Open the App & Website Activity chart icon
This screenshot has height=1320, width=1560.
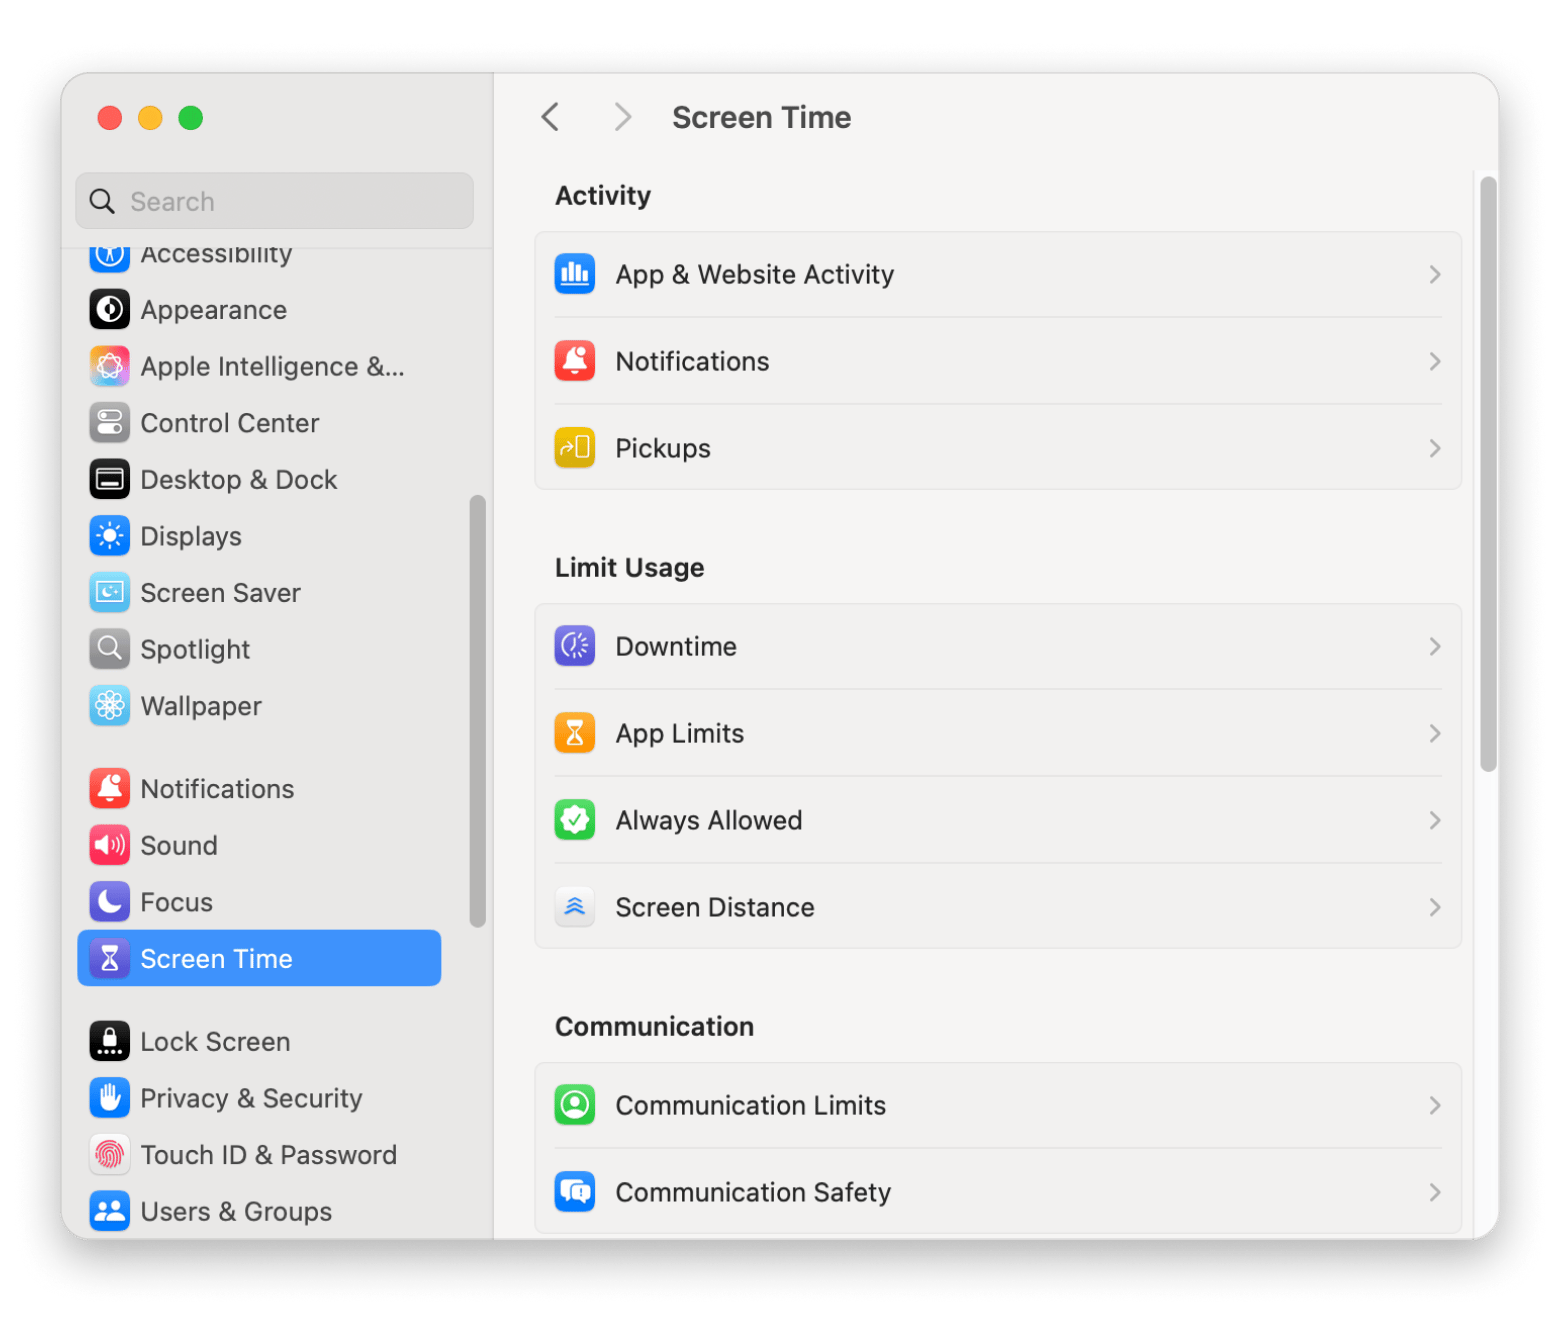pos(575,274)
